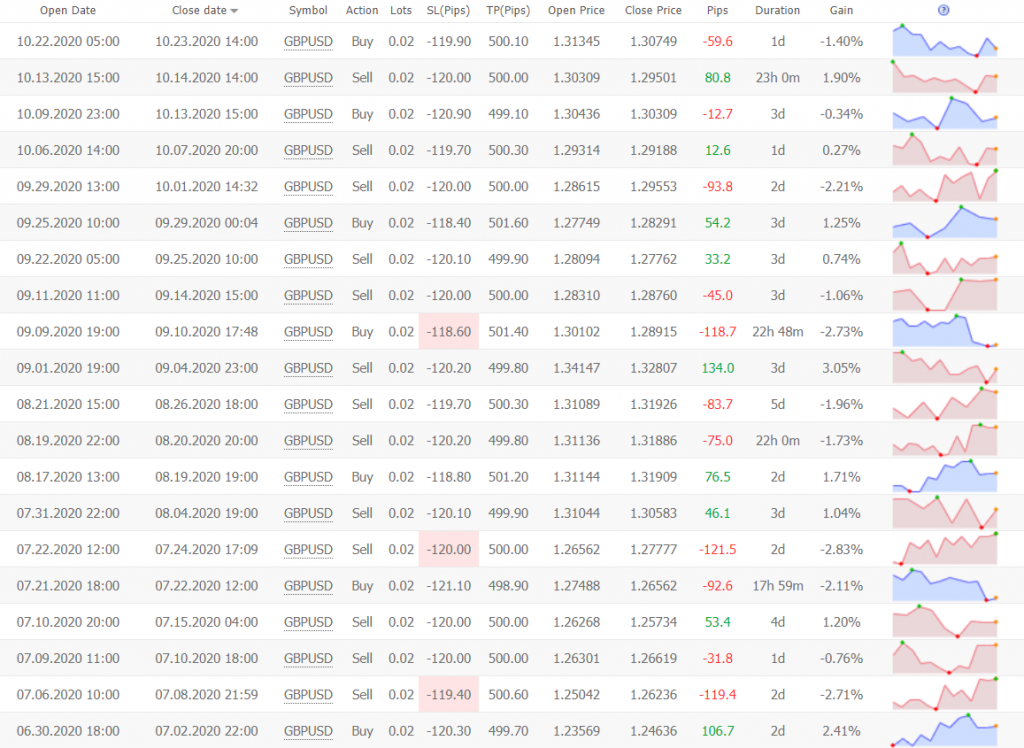
Task: View mini chart of 09.25.2020 buy trade
Action: click(x=944, y=222)
